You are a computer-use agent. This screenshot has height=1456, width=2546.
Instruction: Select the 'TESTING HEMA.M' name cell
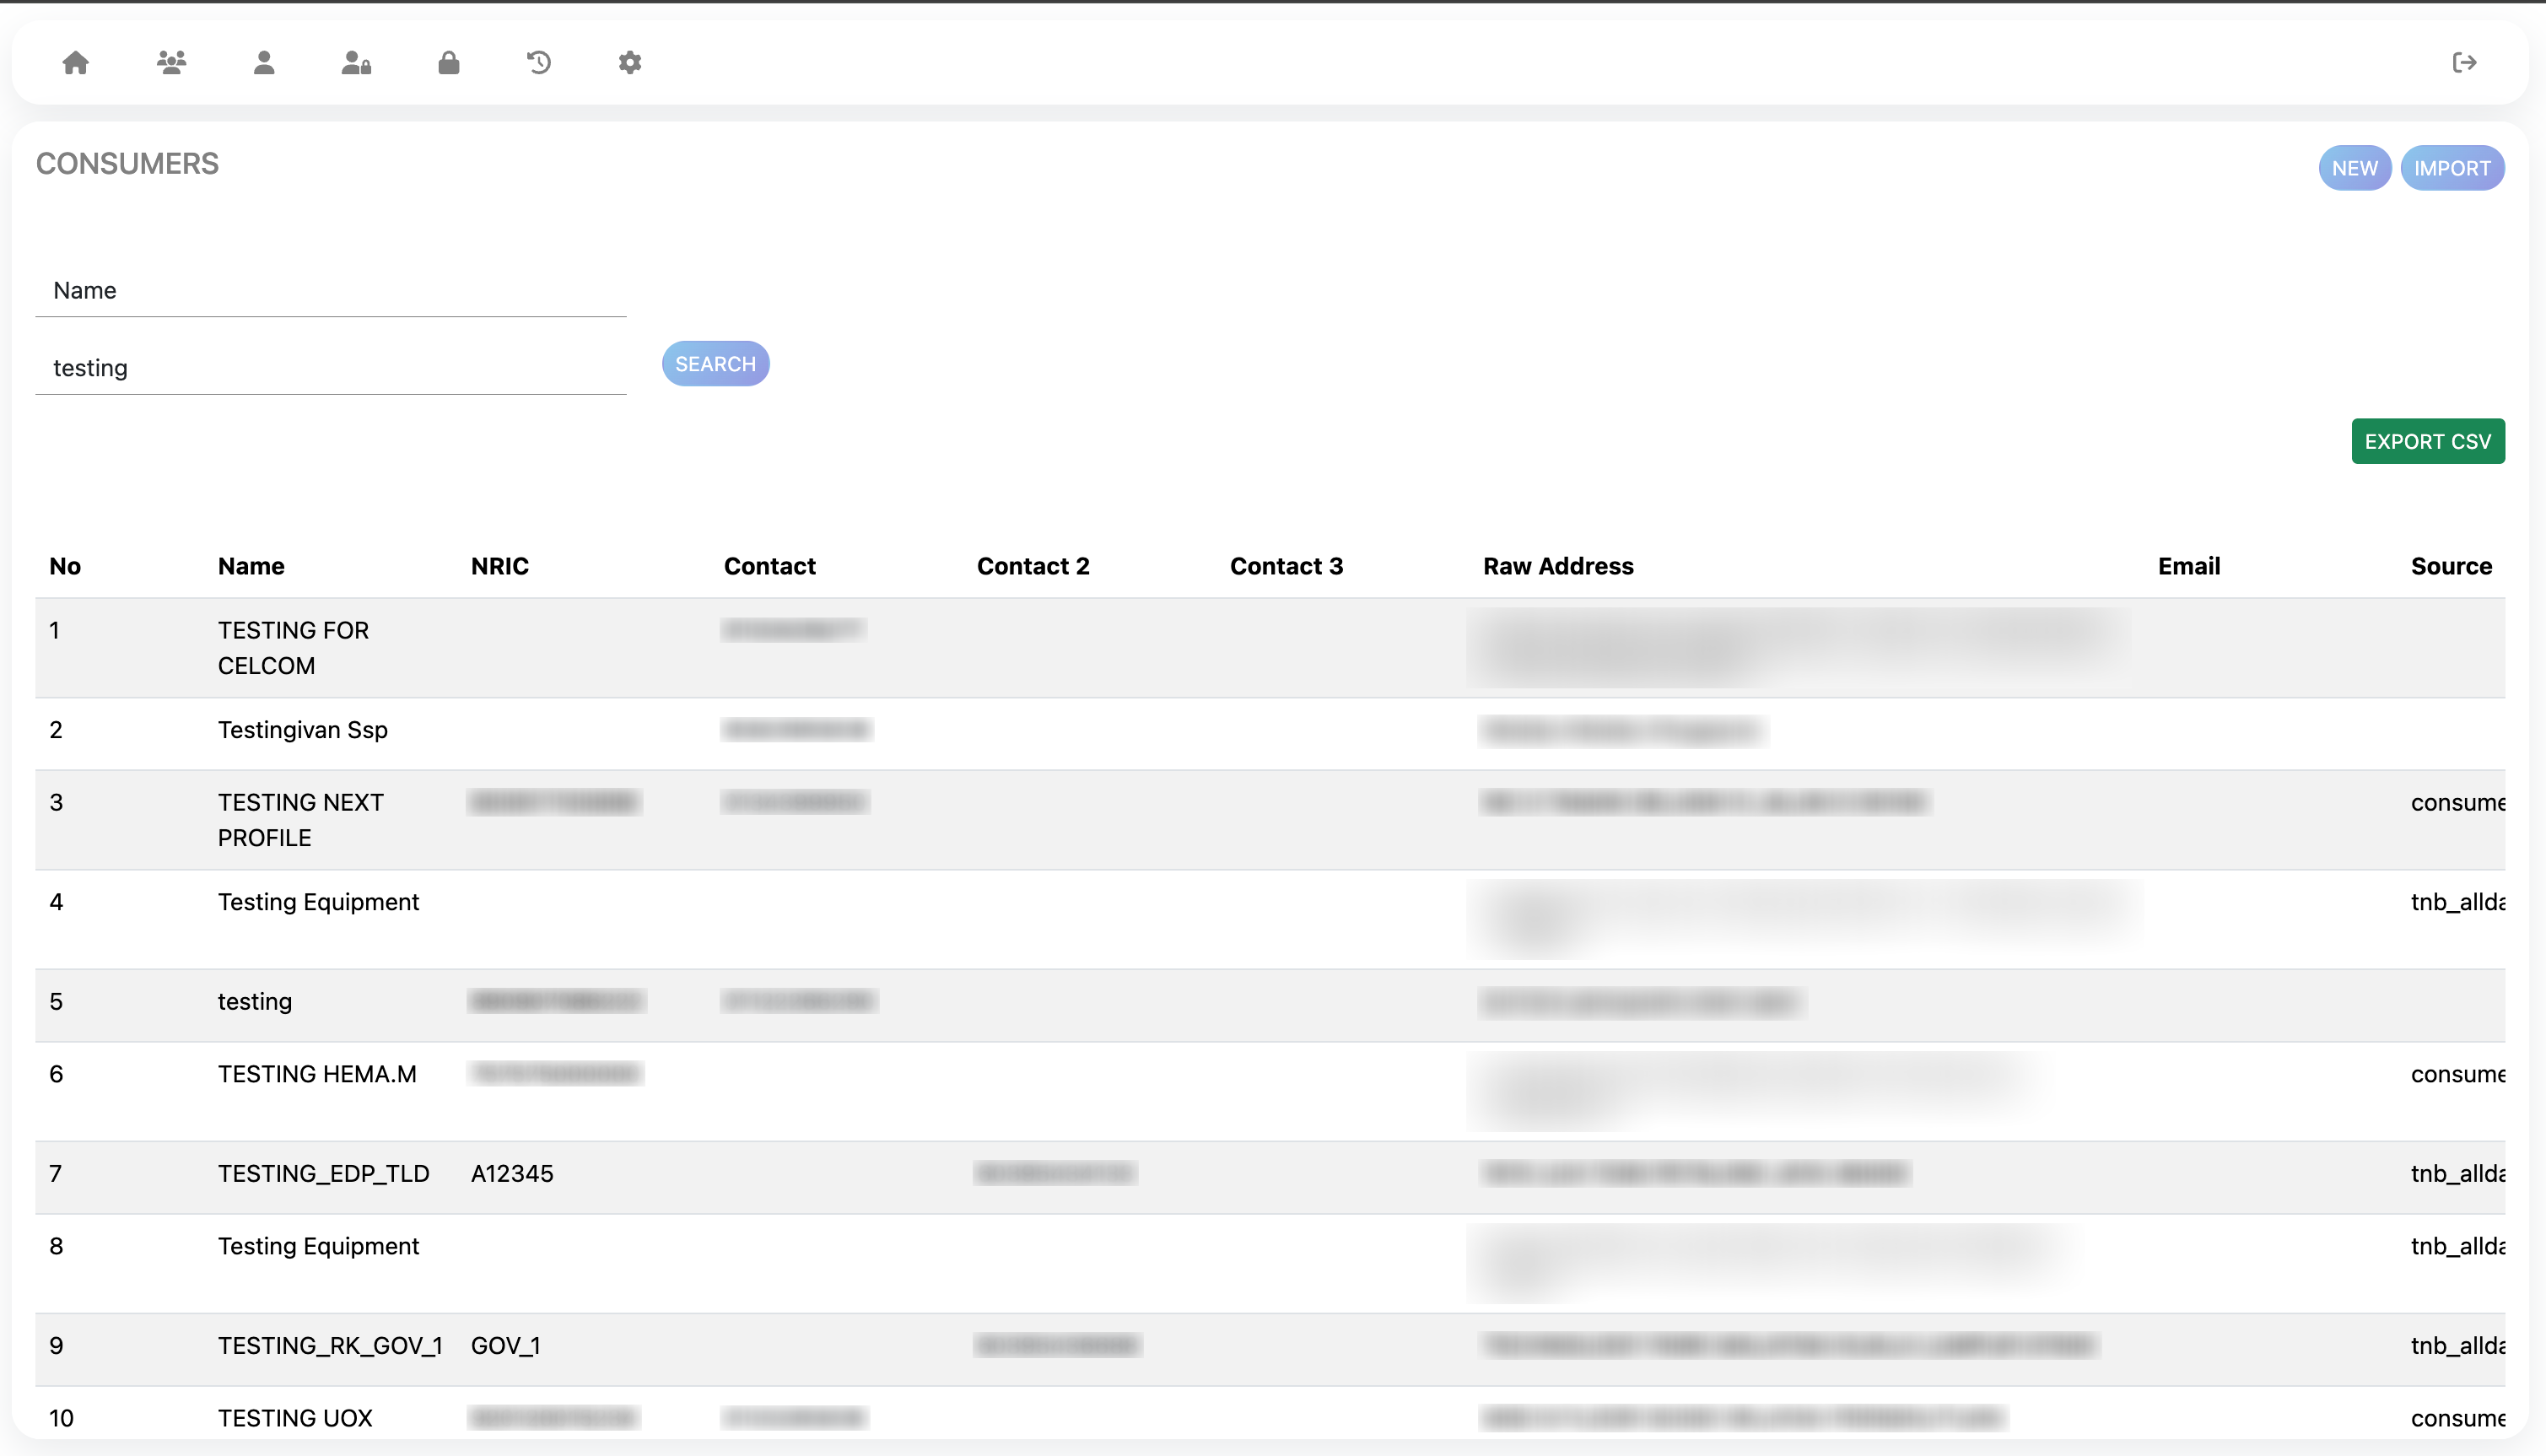coord(317,1074)
